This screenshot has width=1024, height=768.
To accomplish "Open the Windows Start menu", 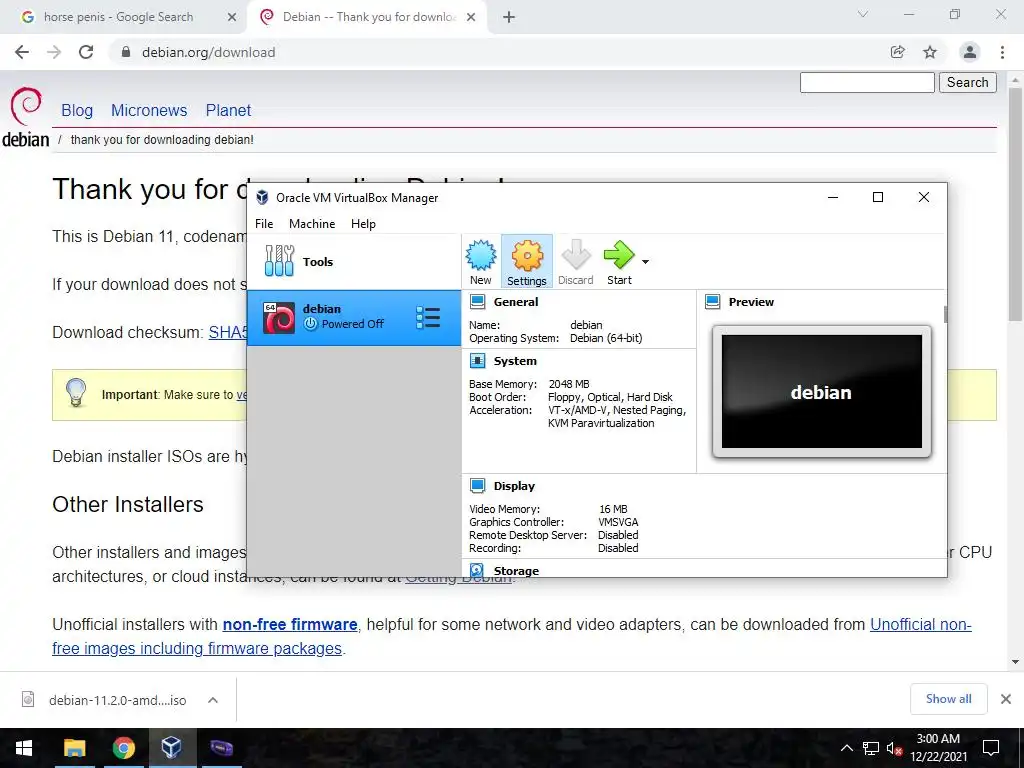I will click(x=24, y=748).
